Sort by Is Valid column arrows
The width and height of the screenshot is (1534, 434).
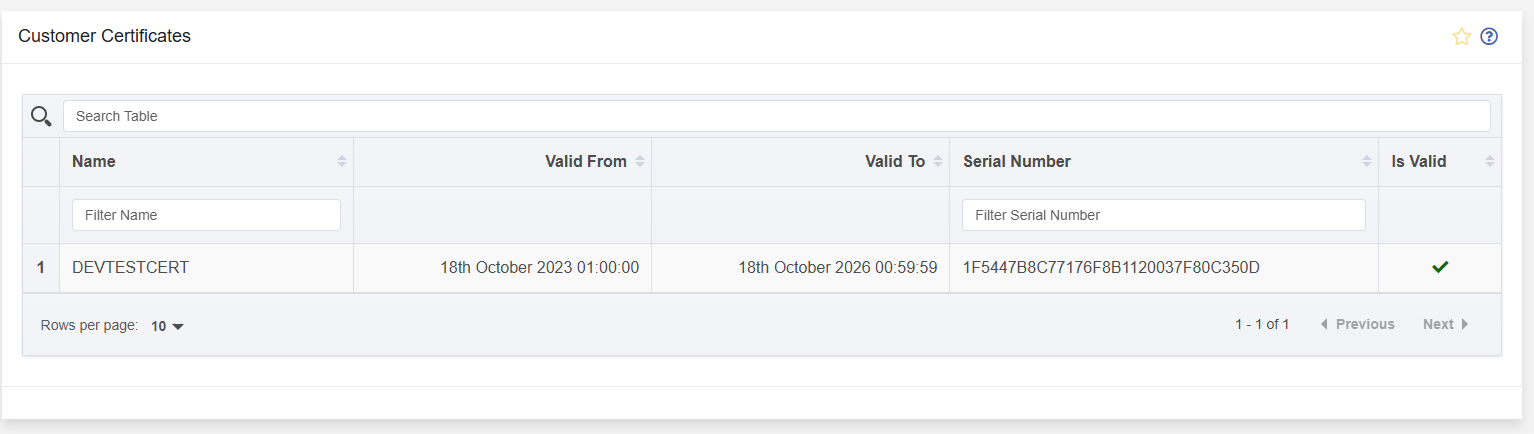1490,161
